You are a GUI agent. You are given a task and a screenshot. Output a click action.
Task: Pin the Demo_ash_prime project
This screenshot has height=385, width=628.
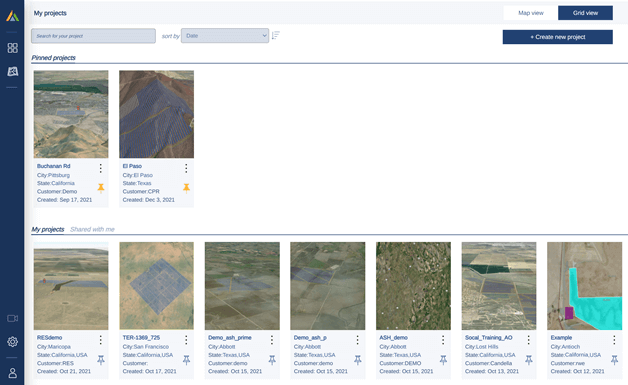pyautogui.click(x=272, y=360)
